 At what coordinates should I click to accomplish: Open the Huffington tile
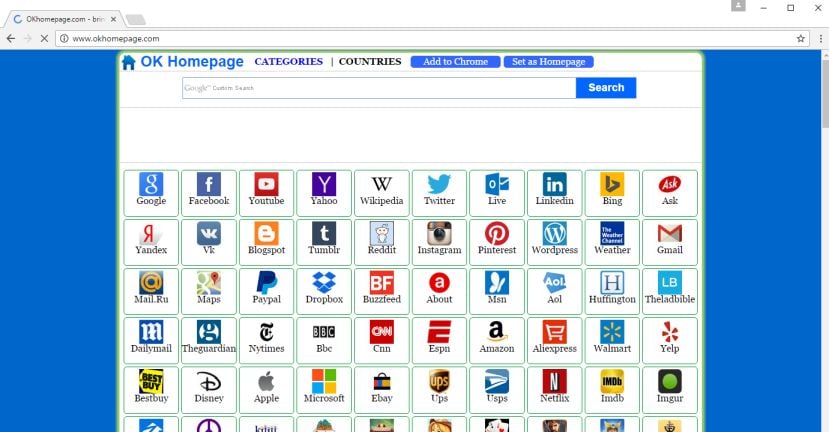coord(612,291)
